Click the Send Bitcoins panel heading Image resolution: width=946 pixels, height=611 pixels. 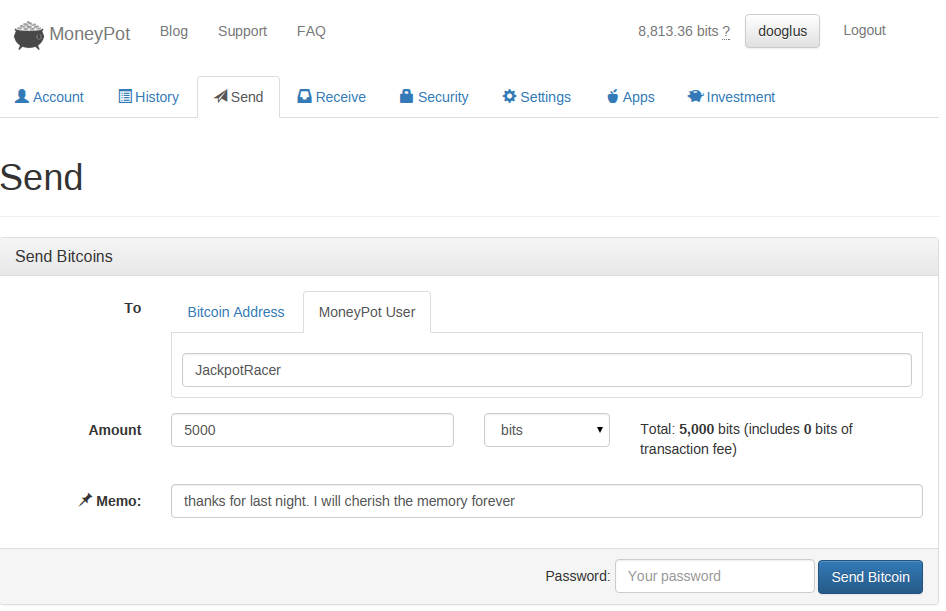coord(64,256)
